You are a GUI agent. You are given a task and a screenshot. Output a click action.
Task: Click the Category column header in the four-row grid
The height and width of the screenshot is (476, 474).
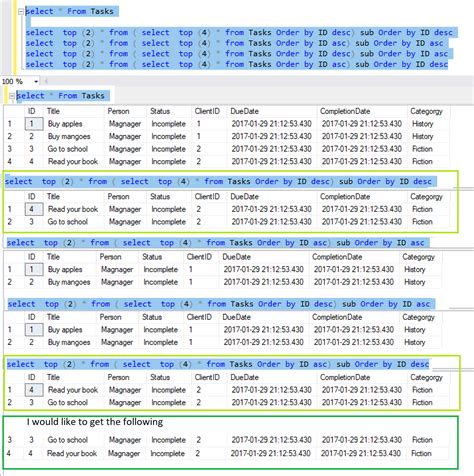[426, 112]
